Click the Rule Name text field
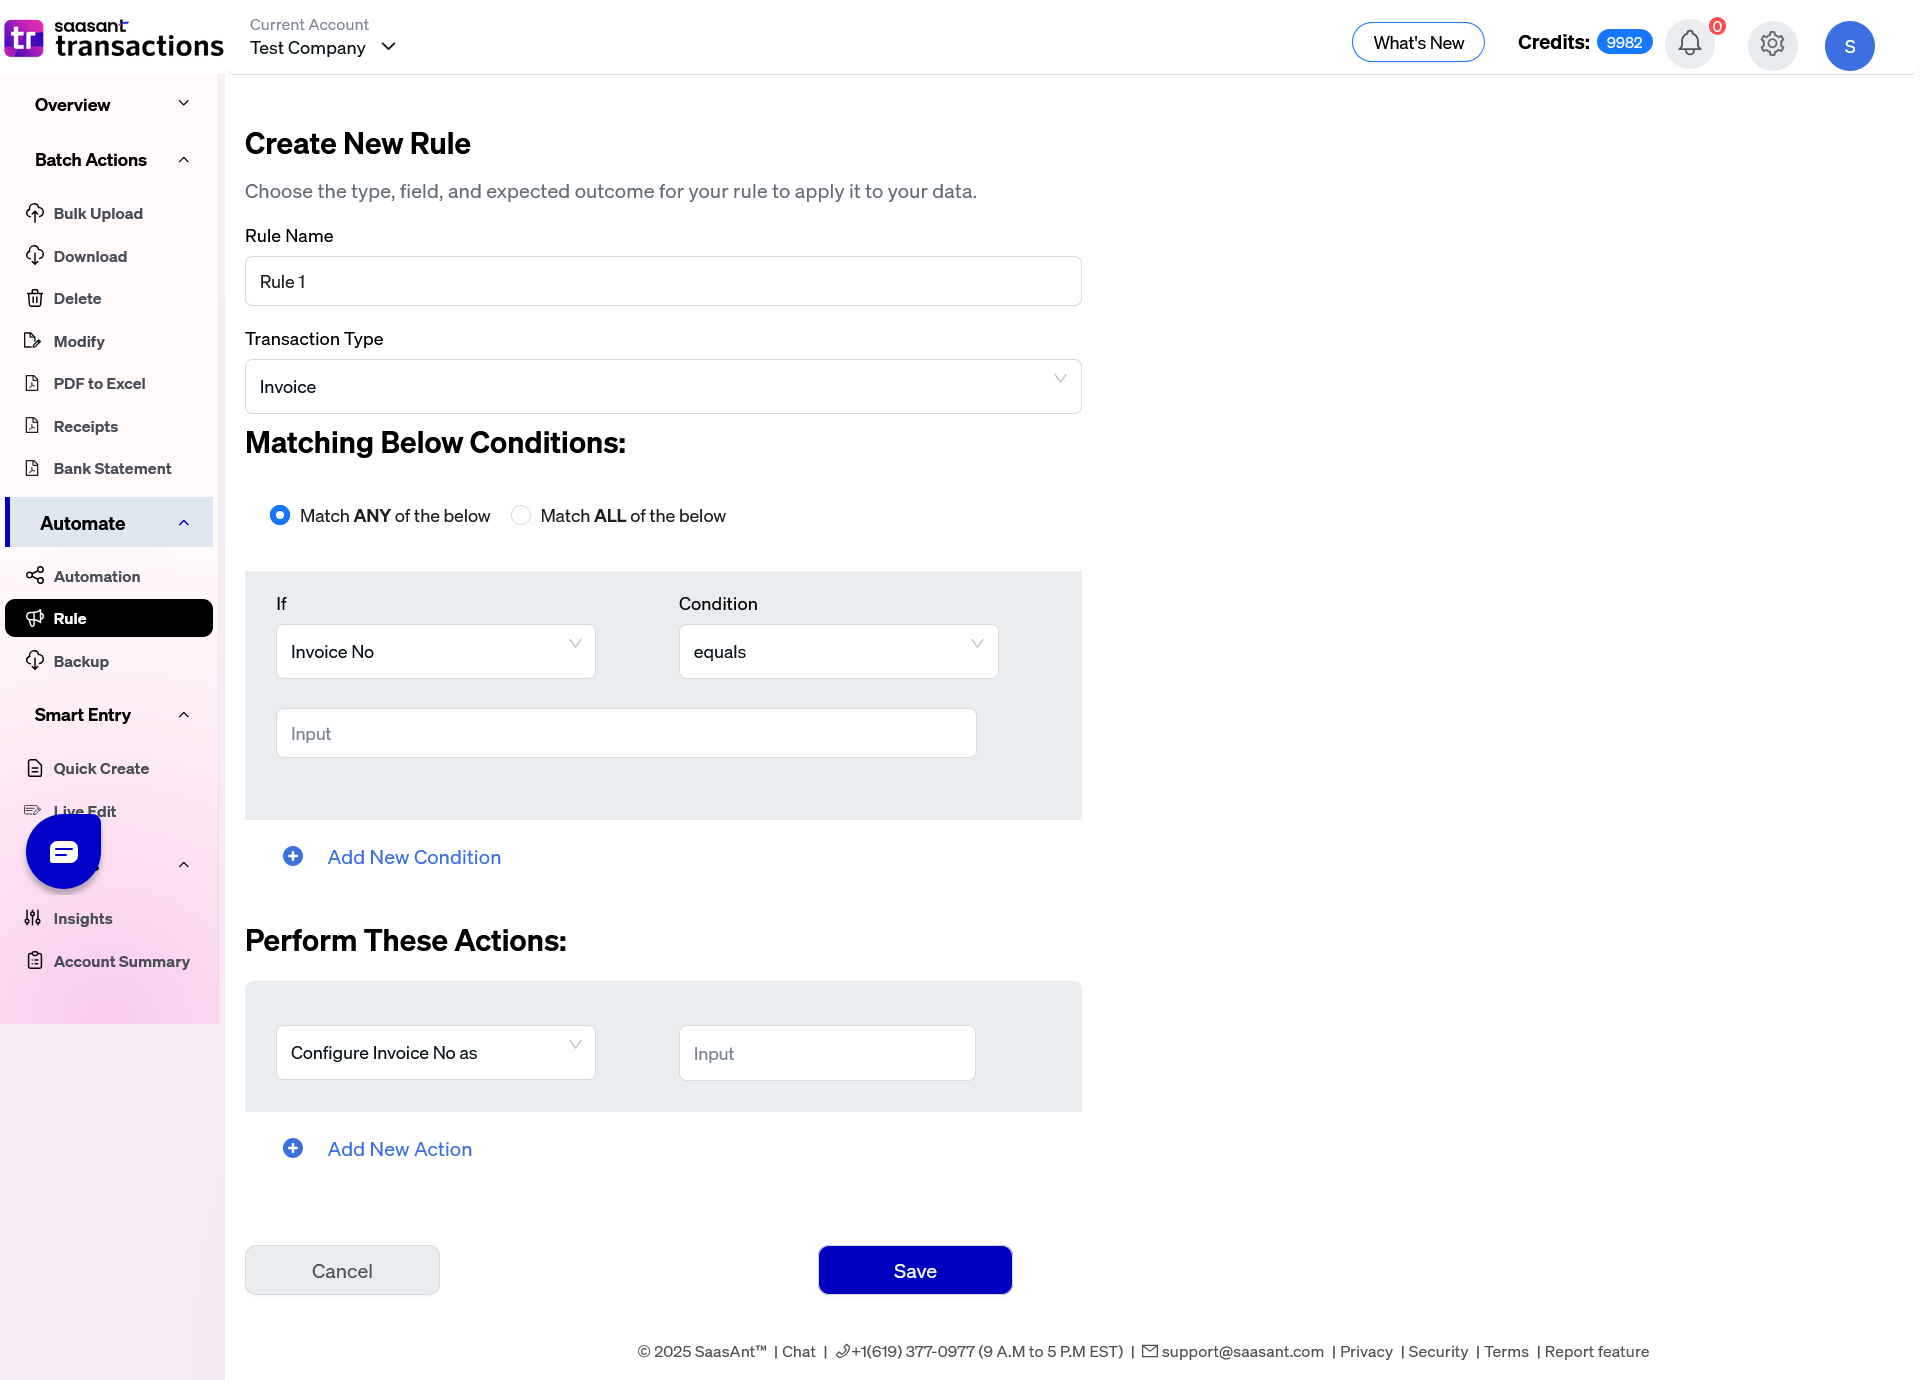 pyautogui.click(x=663, y=281)
